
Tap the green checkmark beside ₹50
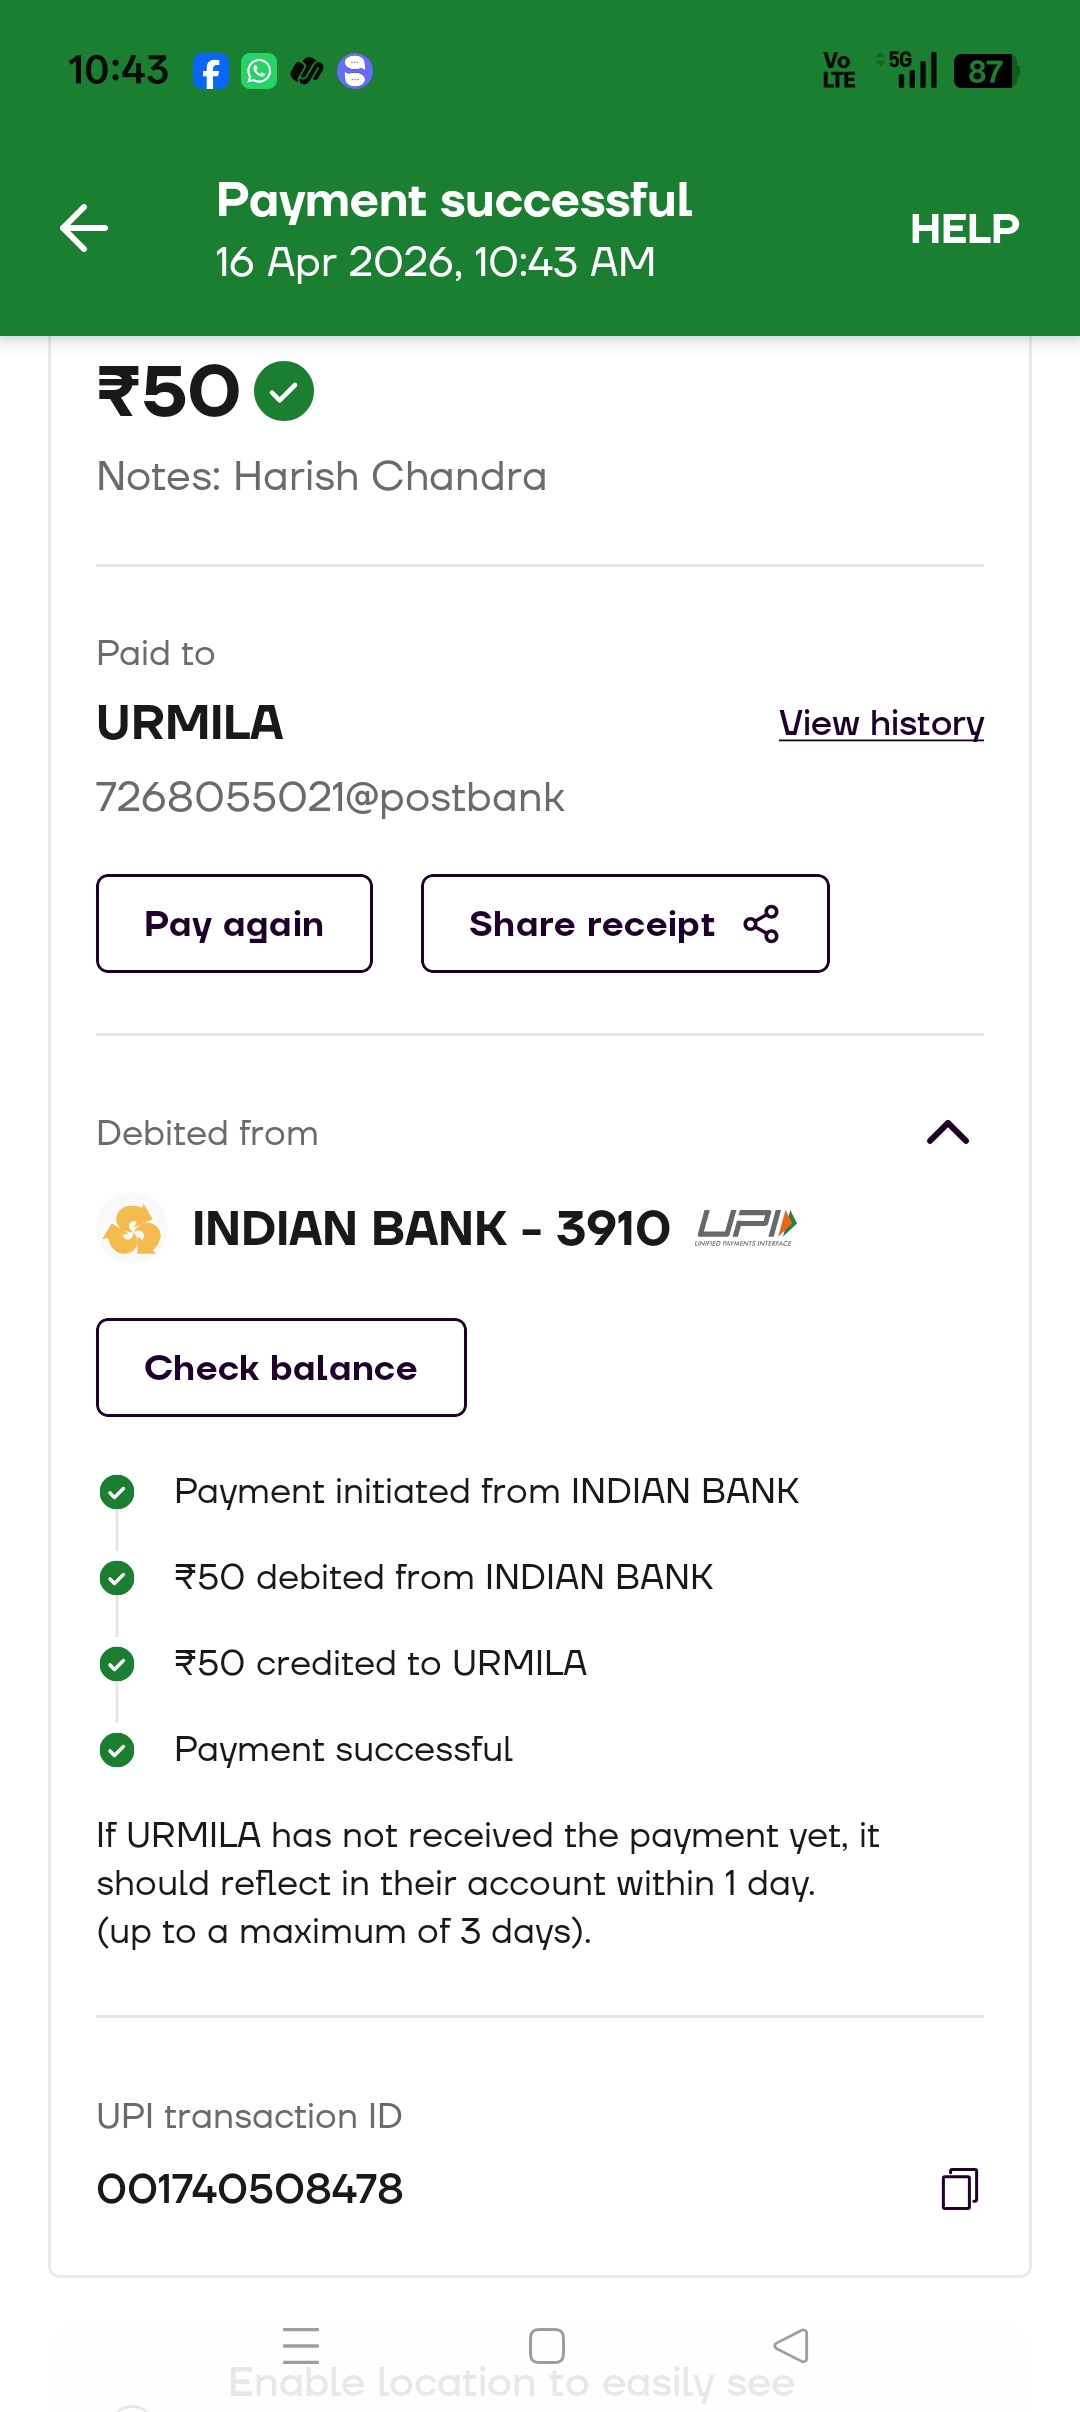pyautogui.click(x=284, y=391)
